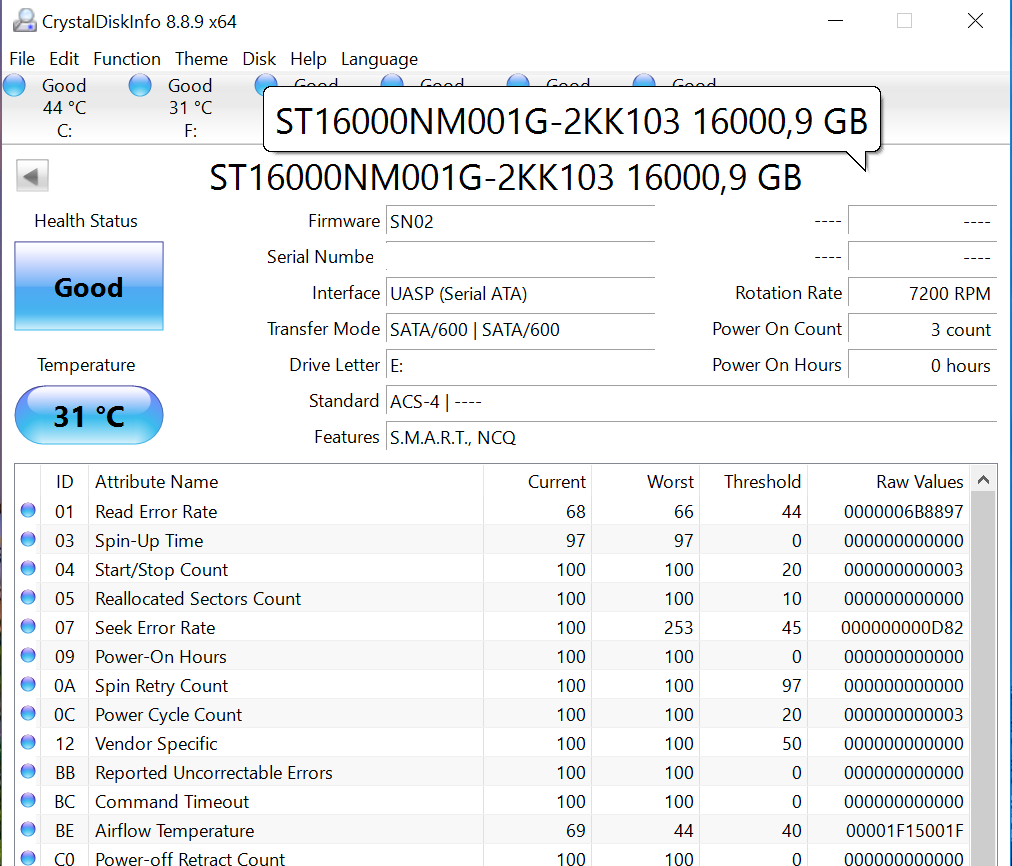Click status orb for Seek Error Rate
1012x866 pixels.
click(x=28, y=627)
